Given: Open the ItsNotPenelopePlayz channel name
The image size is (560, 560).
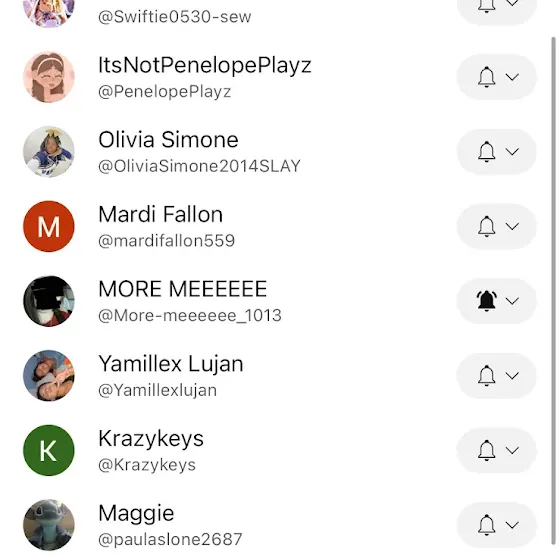Looking at the screenshot, I should coord(205,65).
